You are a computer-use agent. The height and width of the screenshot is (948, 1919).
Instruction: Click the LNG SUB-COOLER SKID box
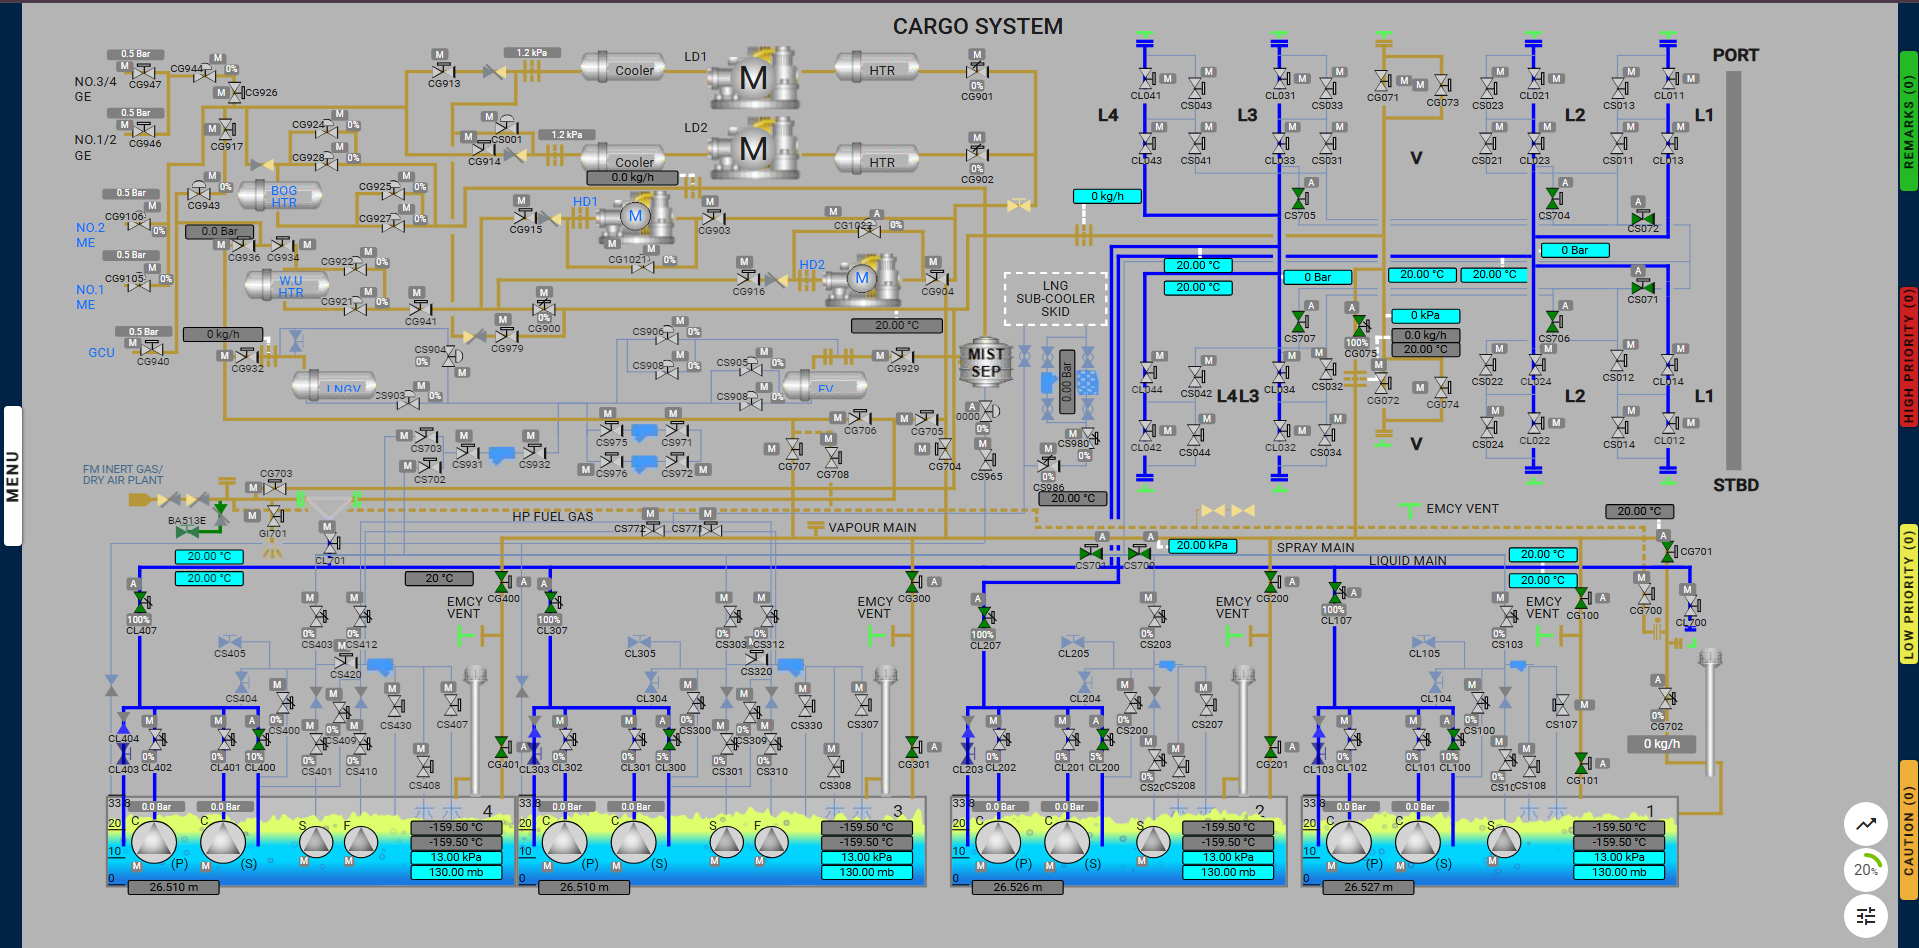1055,298
